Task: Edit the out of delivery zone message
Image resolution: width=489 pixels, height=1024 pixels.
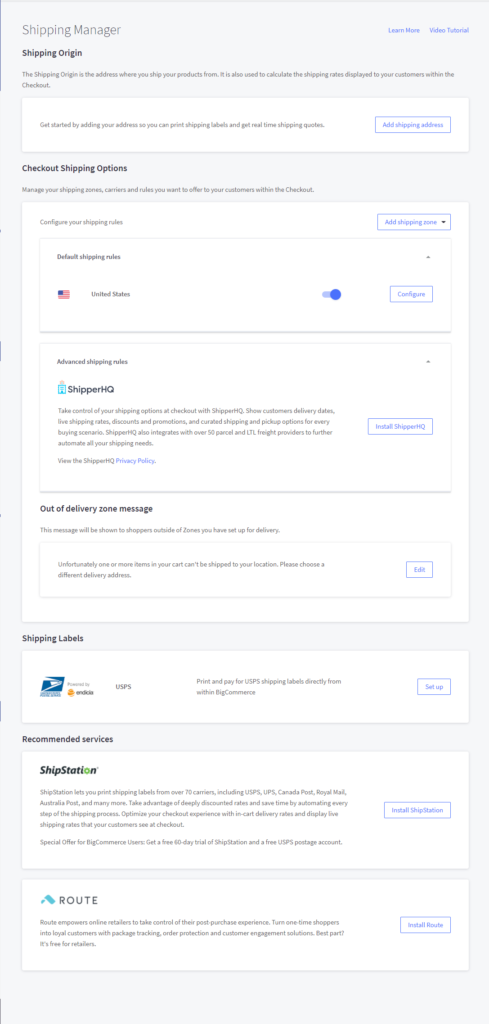Action: pos(419,569)
